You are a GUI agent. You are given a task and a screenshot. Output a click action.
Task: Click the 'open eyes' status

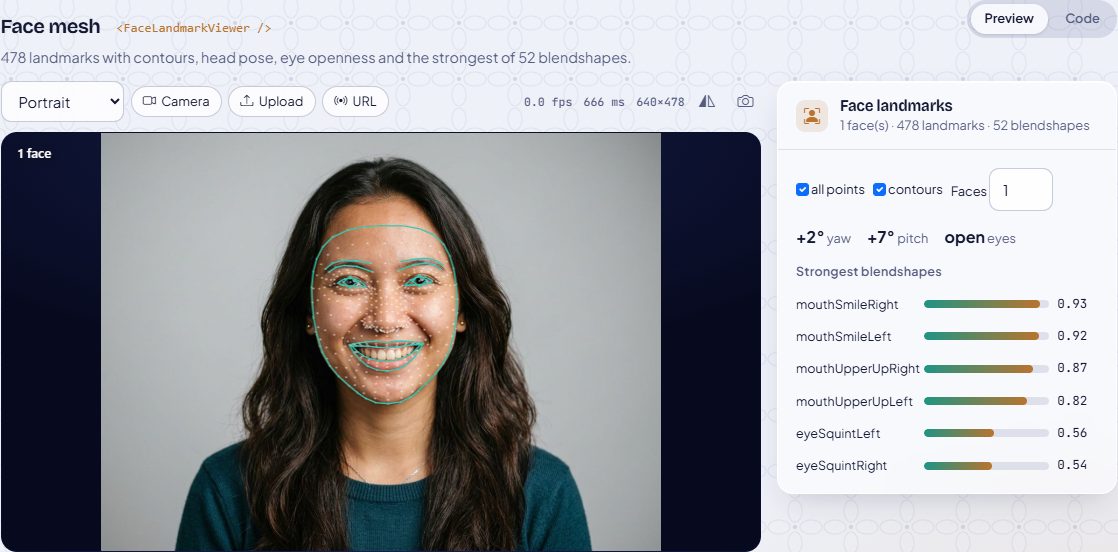(980, 238)
